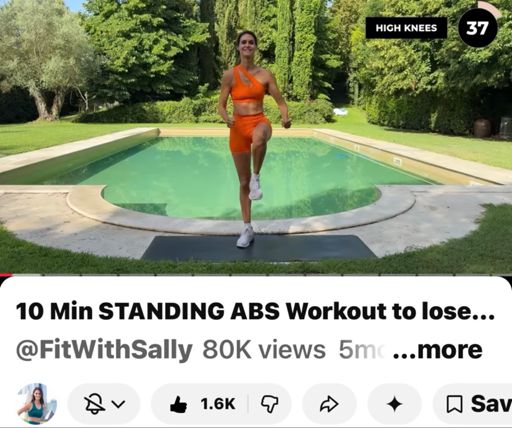Open FitWithSally channel avatar
Viewport: 512px width, 428px height.
click(x=37, y=404)
